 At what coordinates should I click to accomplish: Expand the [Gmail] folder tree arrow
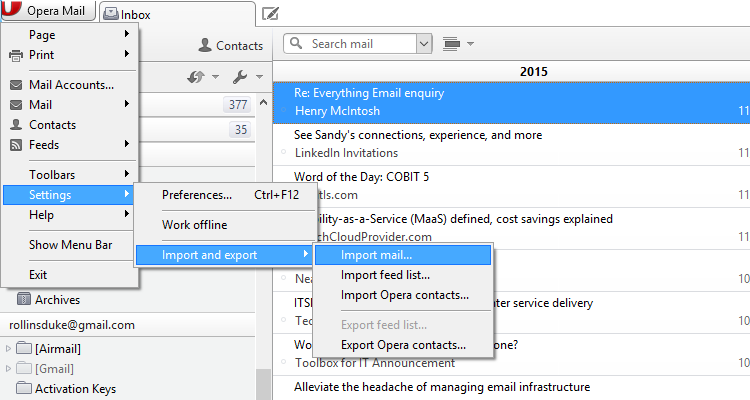10,369
